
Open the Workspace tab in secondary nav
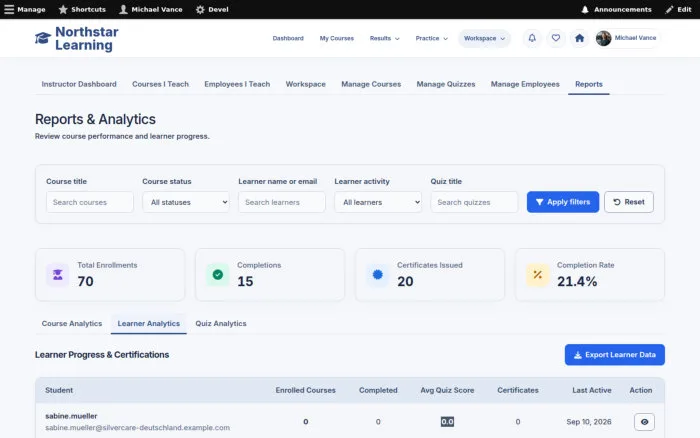pos(306,84)
